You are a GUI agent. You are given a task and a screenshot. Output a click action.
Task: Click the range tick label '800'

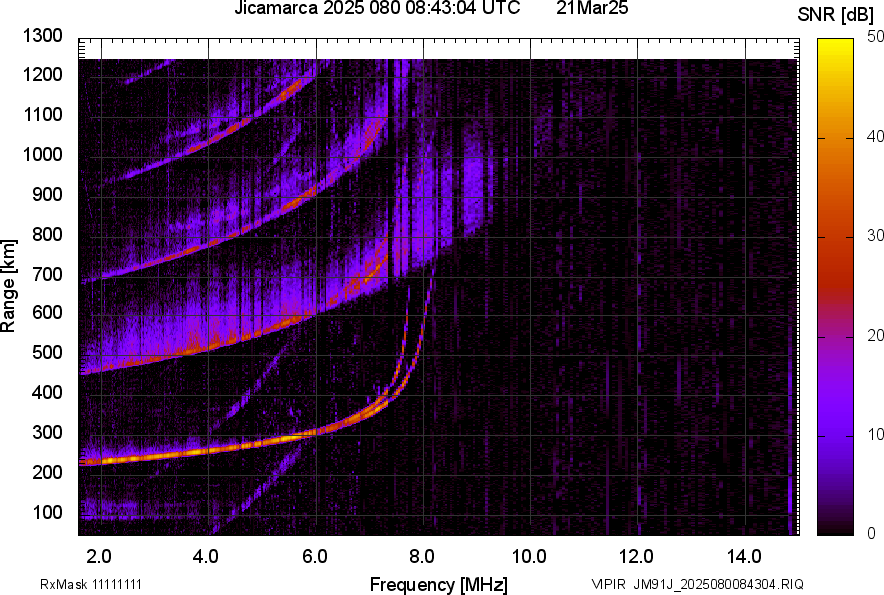tap(47, 233)
